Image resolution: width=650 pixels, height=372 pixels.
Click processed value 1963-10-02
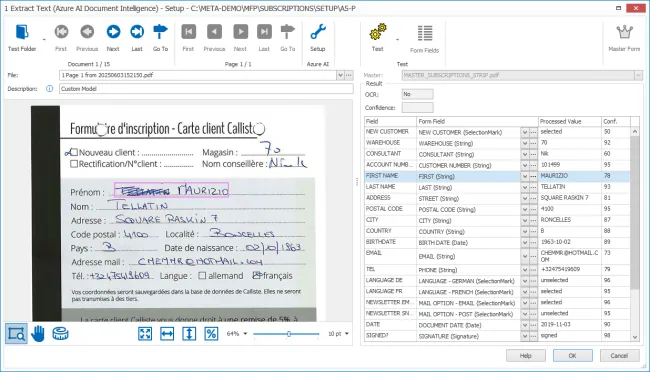pyautogui.click(x=555, y=242)
